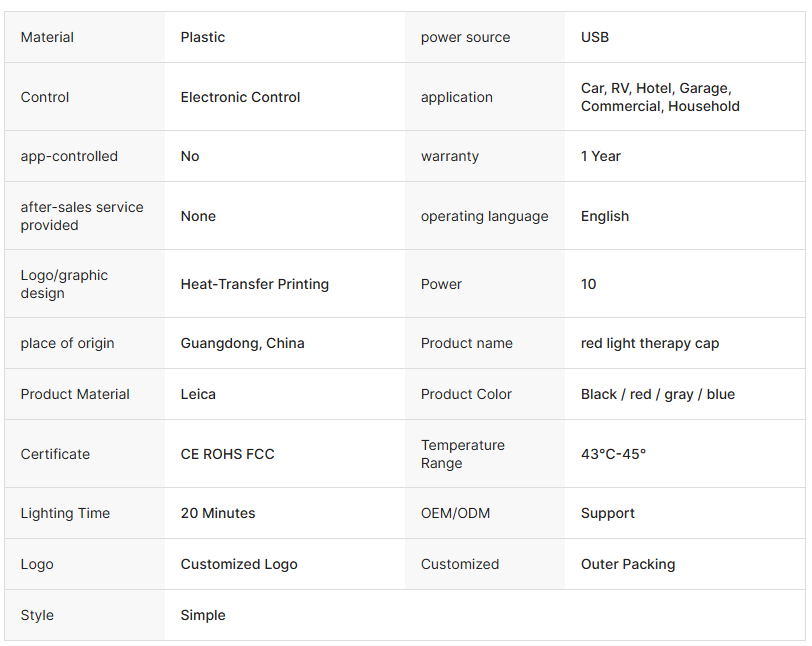Select the "Customized Logo" value
The image size is (812, 646).
[239, 564]
